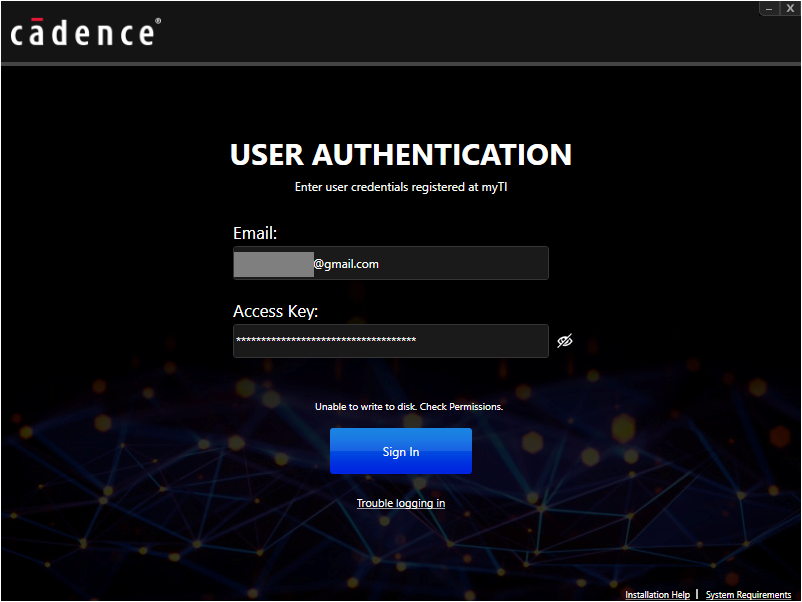Click the slashed-eye icon beside Access Key
The height and width of the screenshot is (602, 802).
click(x=564, y=340)
